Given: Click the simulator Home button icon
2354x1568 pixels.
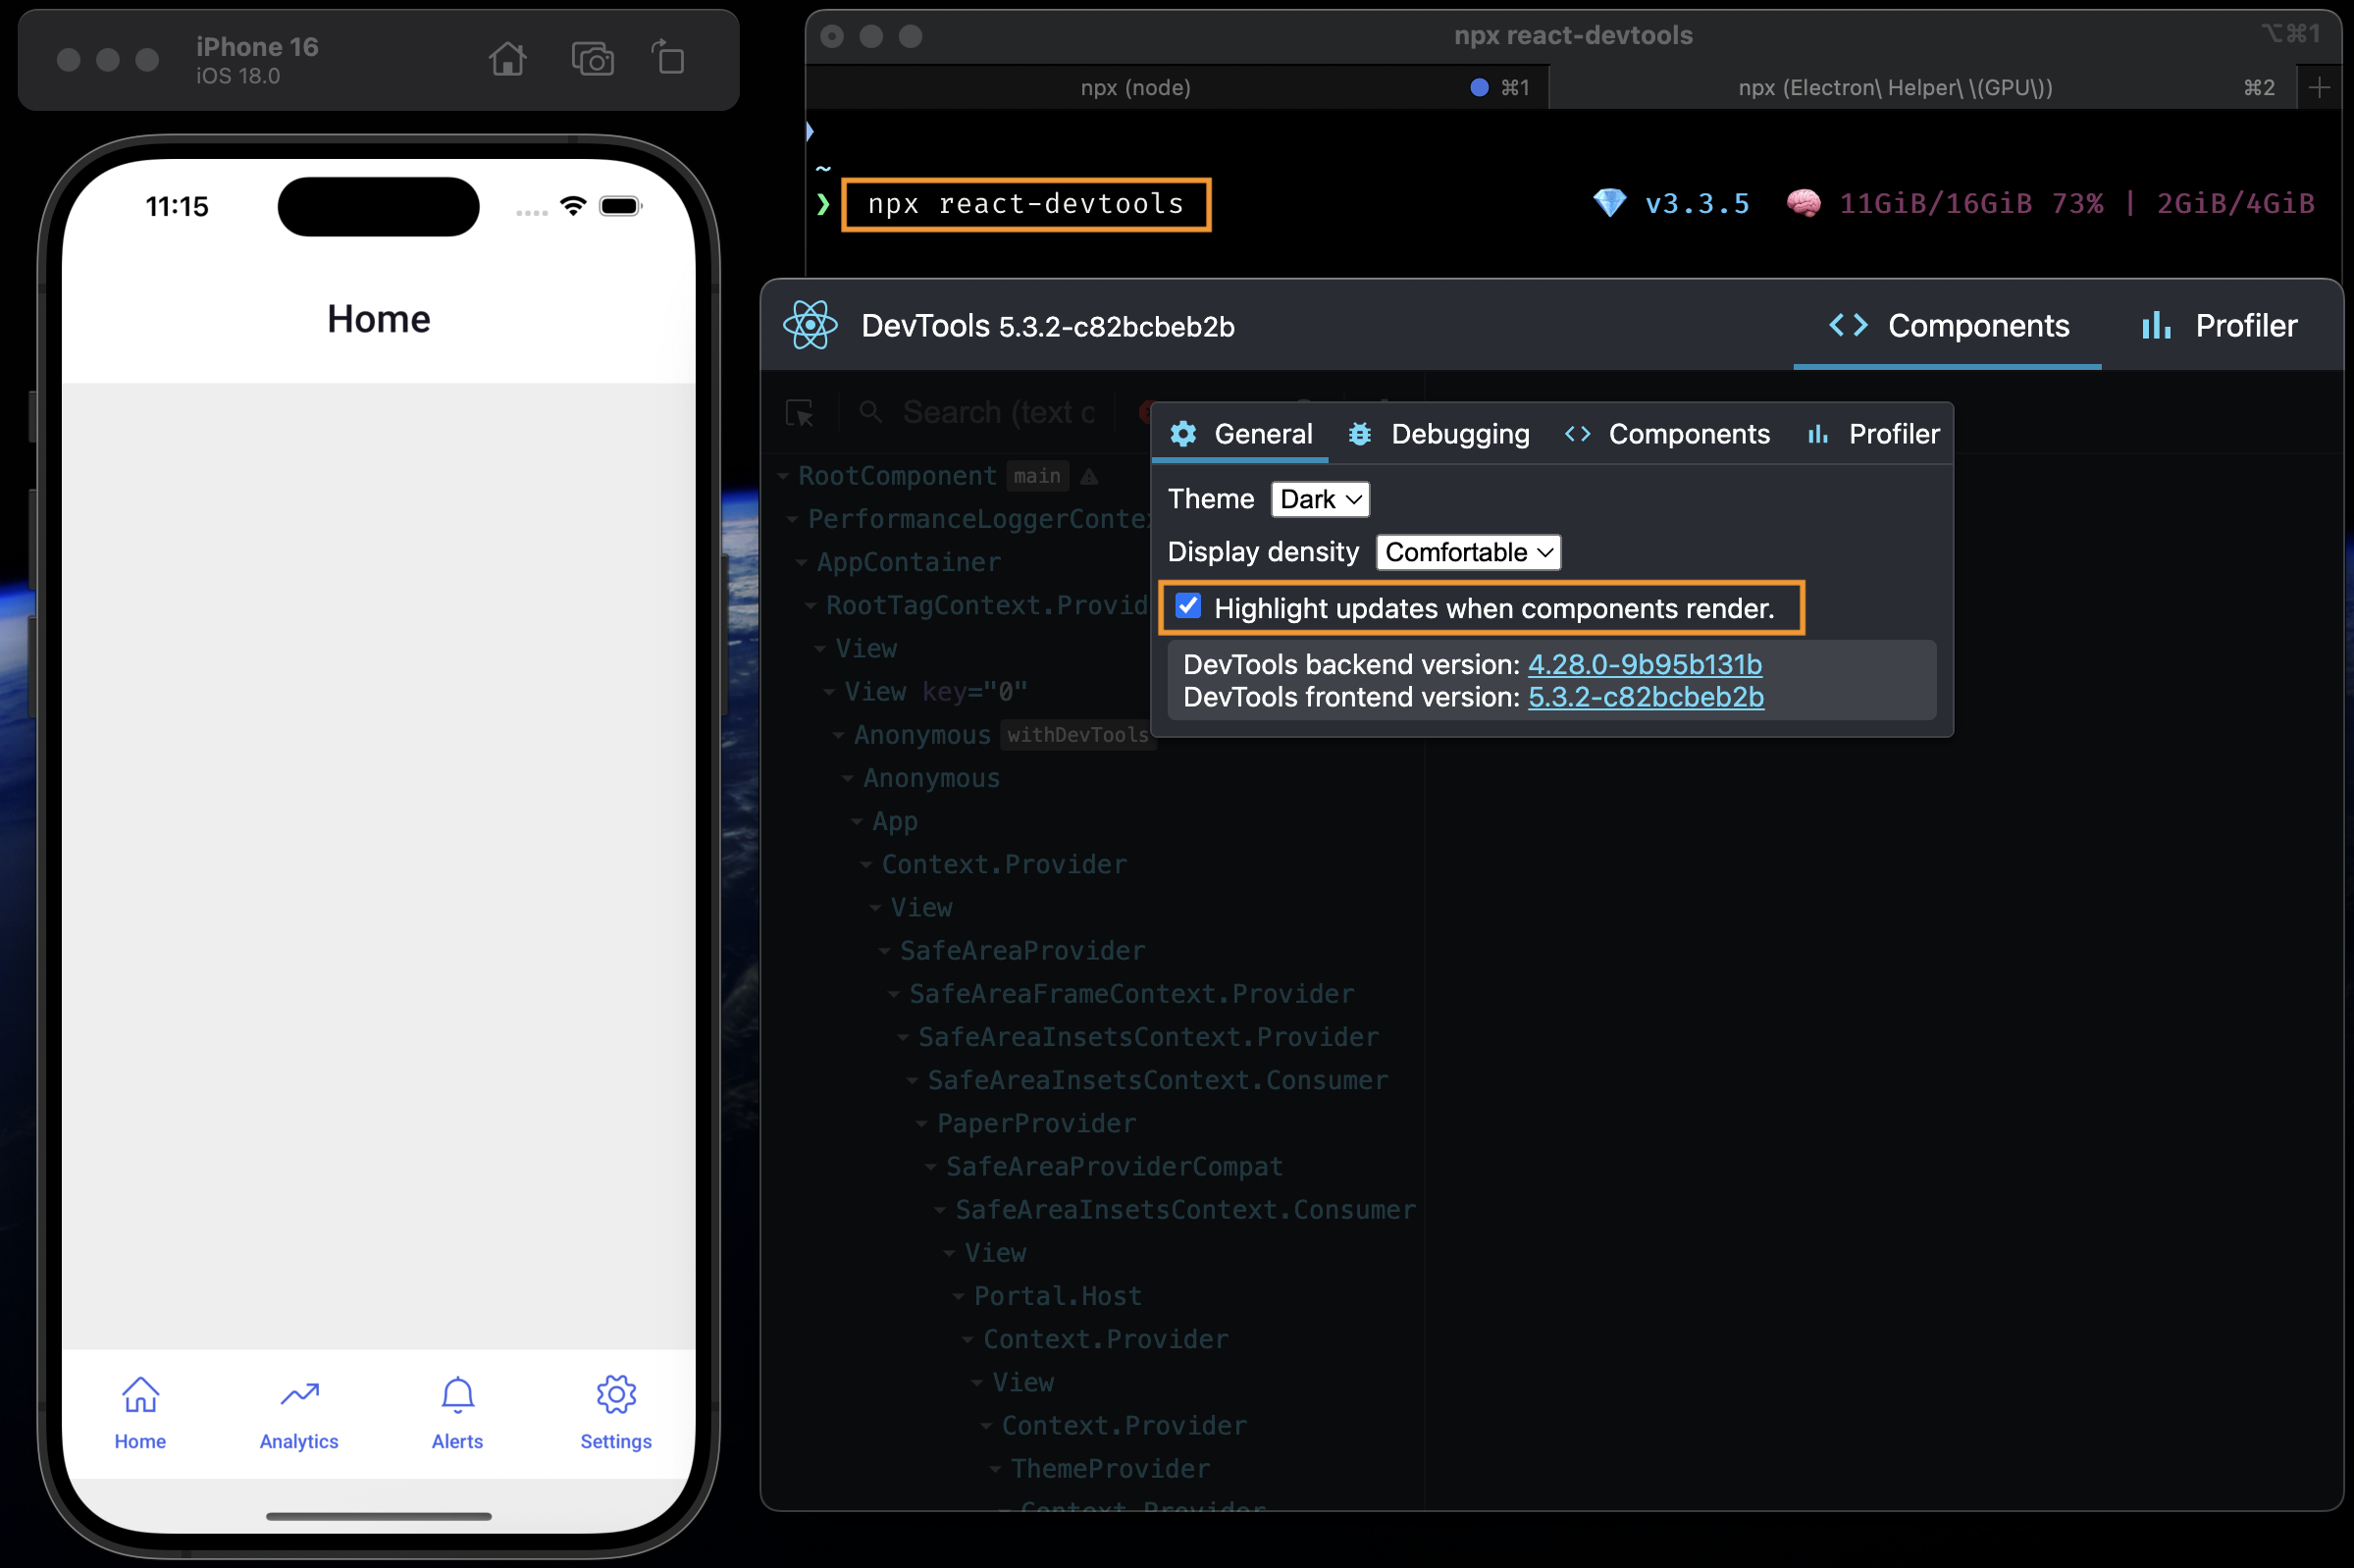Looking at the screenshot, I should pyautogui.click(x=507, y=59).
